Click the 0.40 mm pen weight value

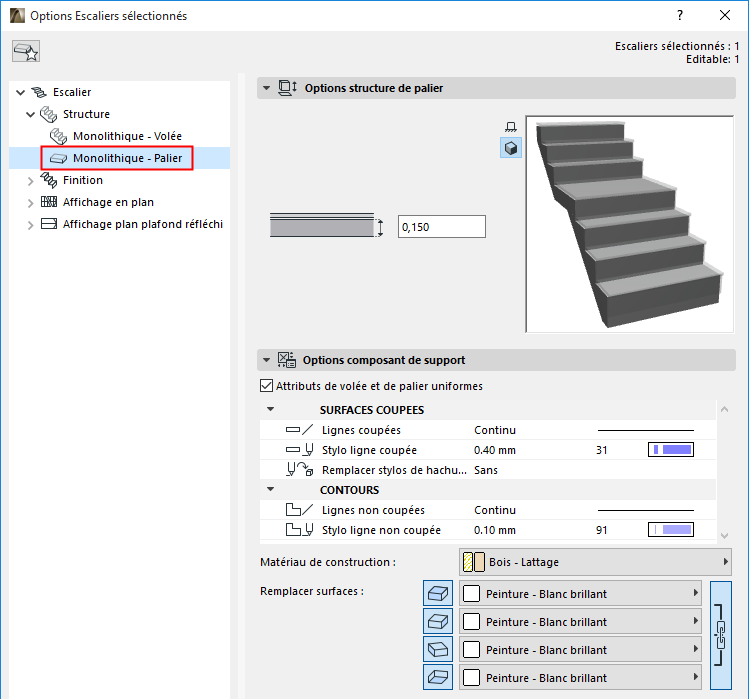click(x=494, y=450)
